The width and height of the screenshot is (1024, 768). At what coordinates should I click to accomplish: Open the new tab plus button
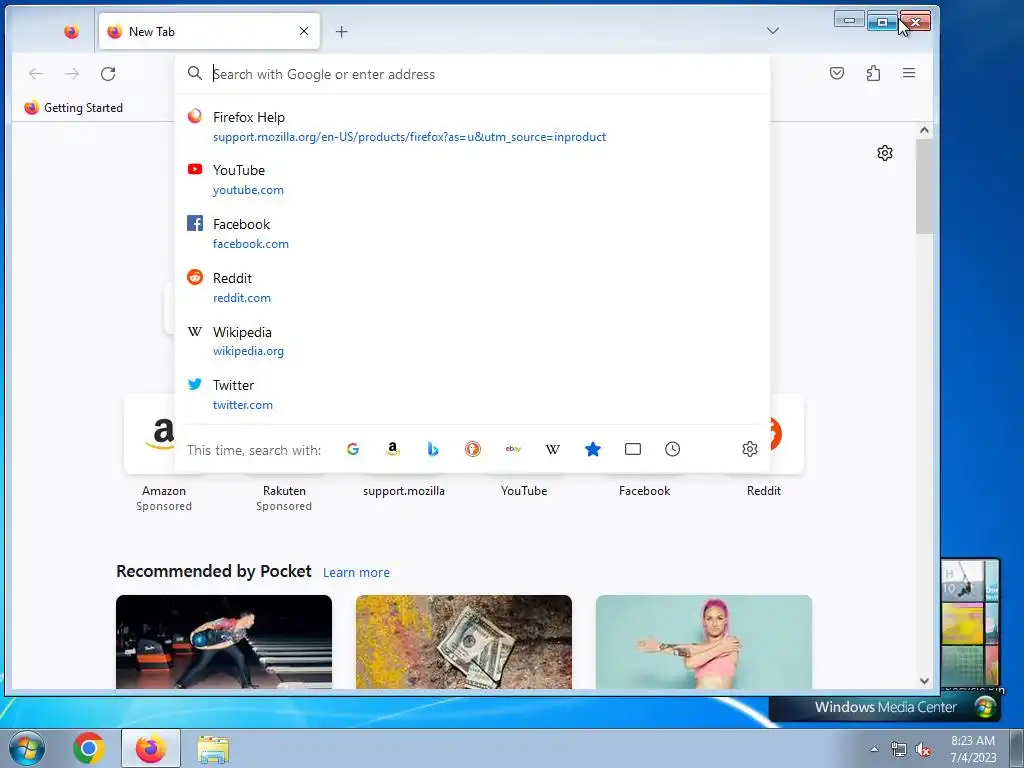pos(342,31)
